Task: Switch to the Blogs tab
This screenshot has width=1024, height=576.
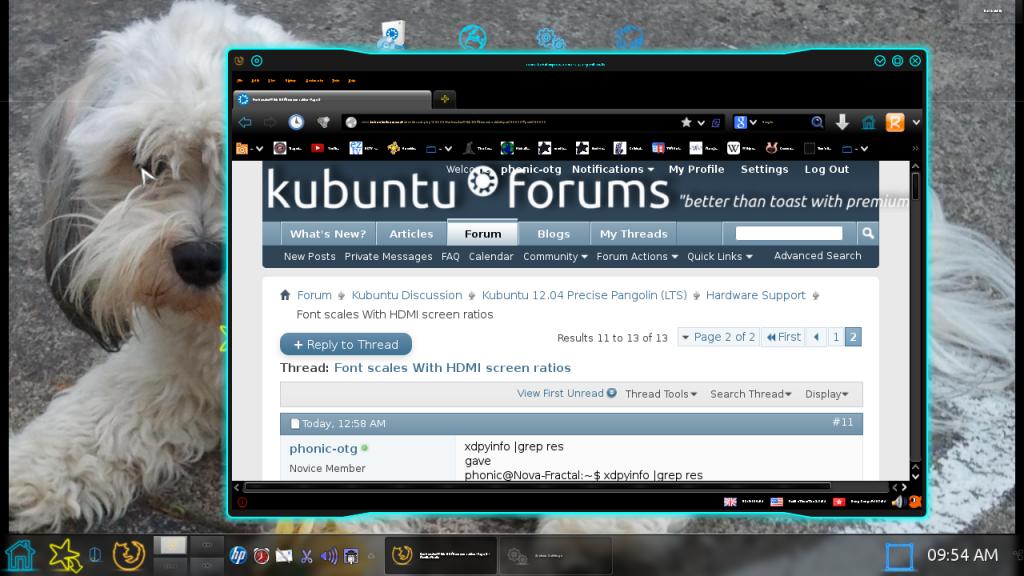Action: pos(553,234)
